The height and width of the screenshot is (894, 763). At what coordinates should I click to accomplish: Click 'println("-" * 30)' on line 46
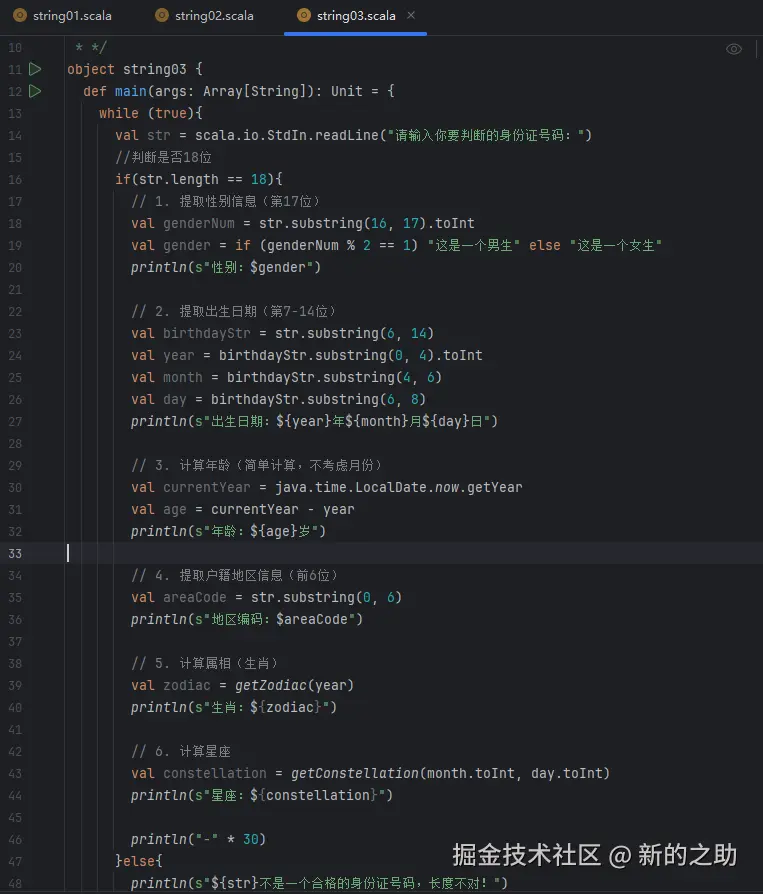pos(198,839)
